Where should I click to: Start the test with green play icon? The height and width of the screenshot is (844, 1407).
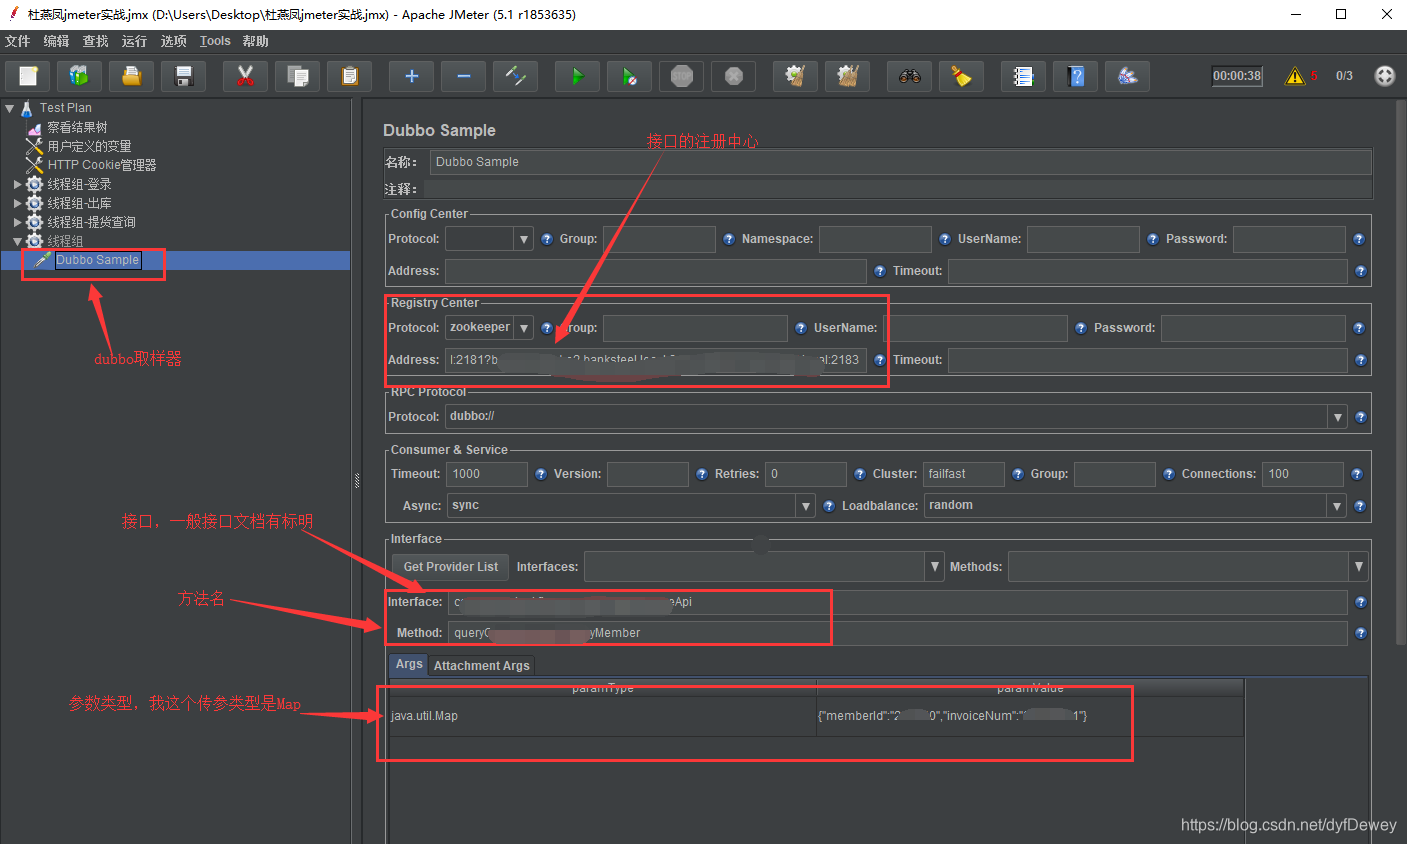click(x=578, y=76)
